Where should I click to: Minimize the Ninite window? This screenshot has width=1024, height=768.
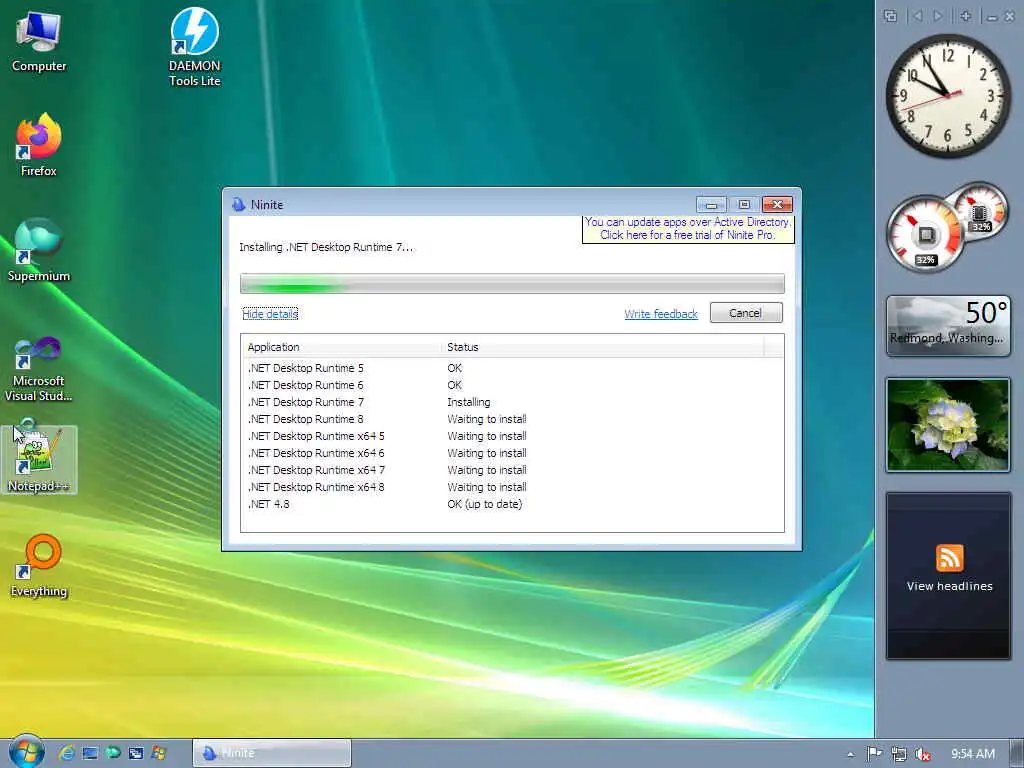click(711, 204)
